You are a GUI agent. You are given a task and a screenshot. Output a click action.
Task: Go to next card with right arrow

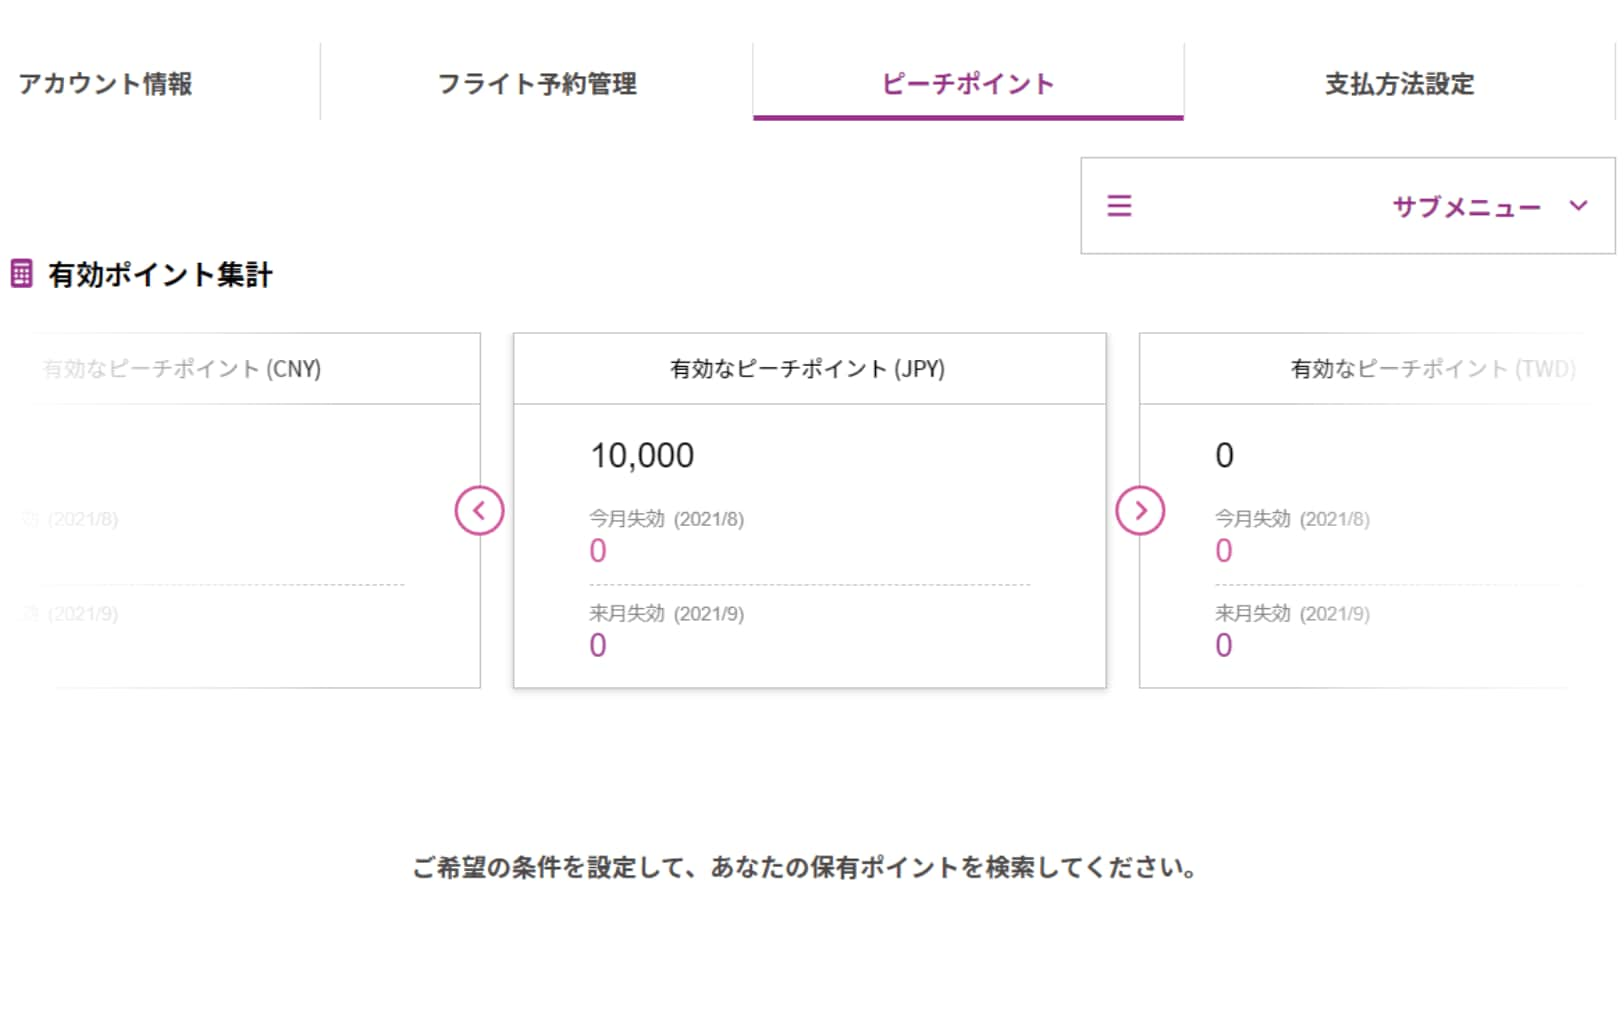pyautogui.click(x=1140, y=511)
